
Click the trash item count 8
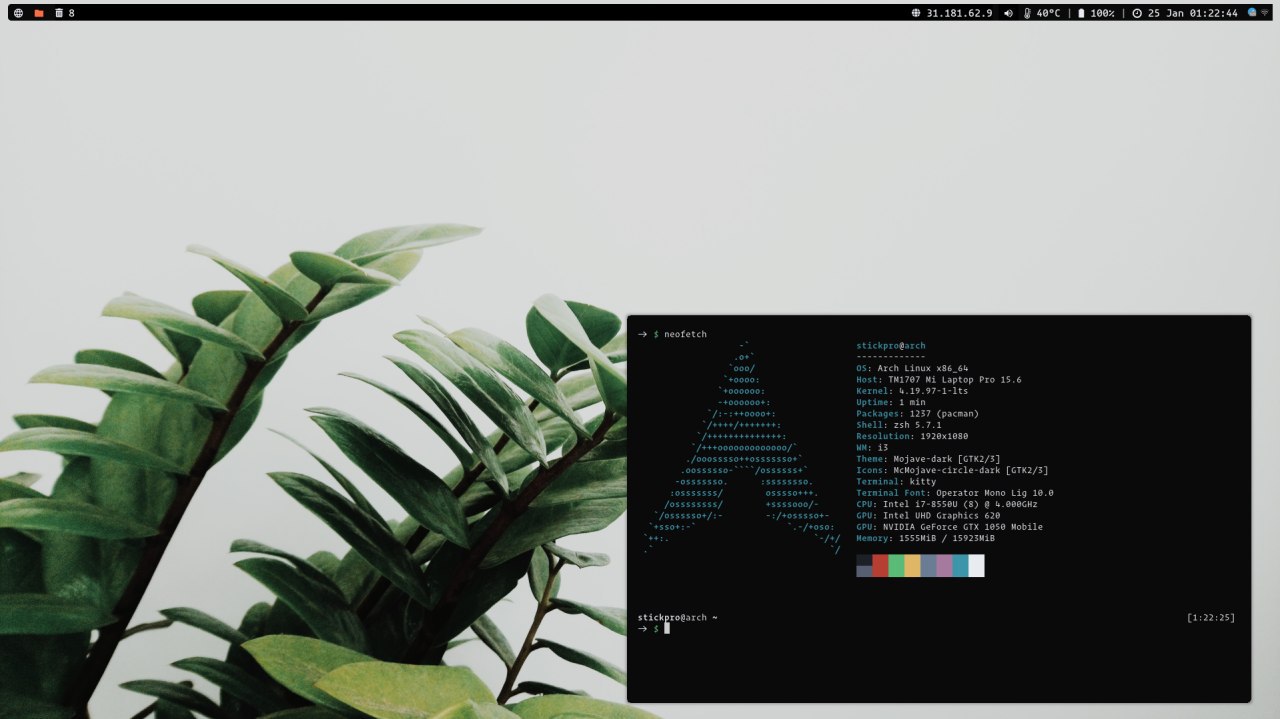tap(72, 13)
